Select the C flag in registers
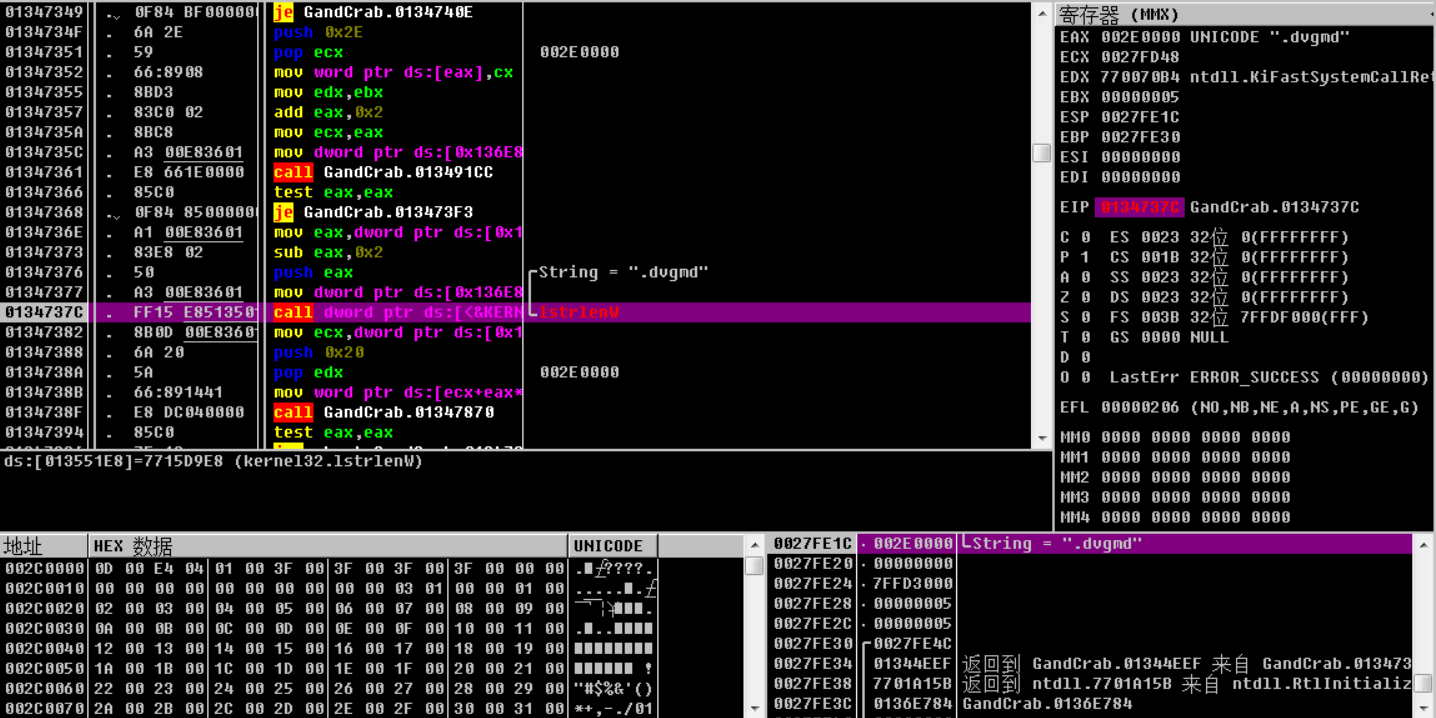The width and height of the screenshot is (1436, 718). [x=1075, y=237]
